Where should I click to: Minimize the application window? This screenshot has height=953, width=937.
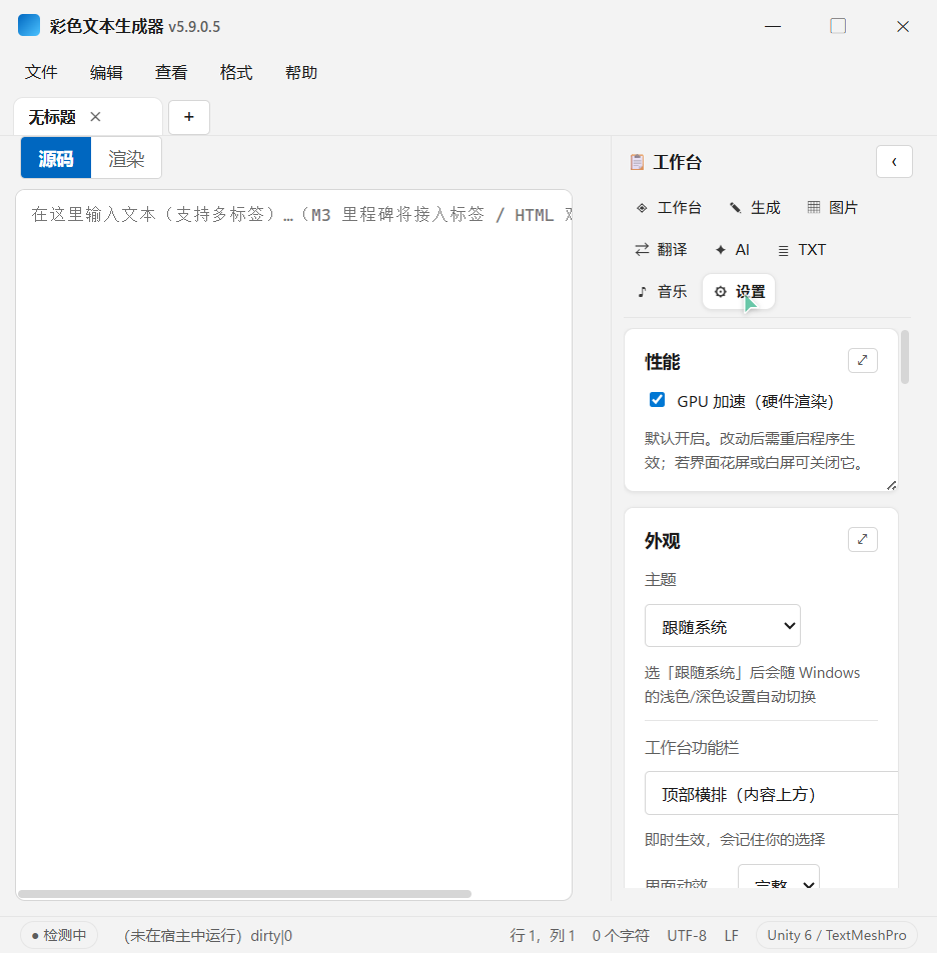[x=773, y=26]
